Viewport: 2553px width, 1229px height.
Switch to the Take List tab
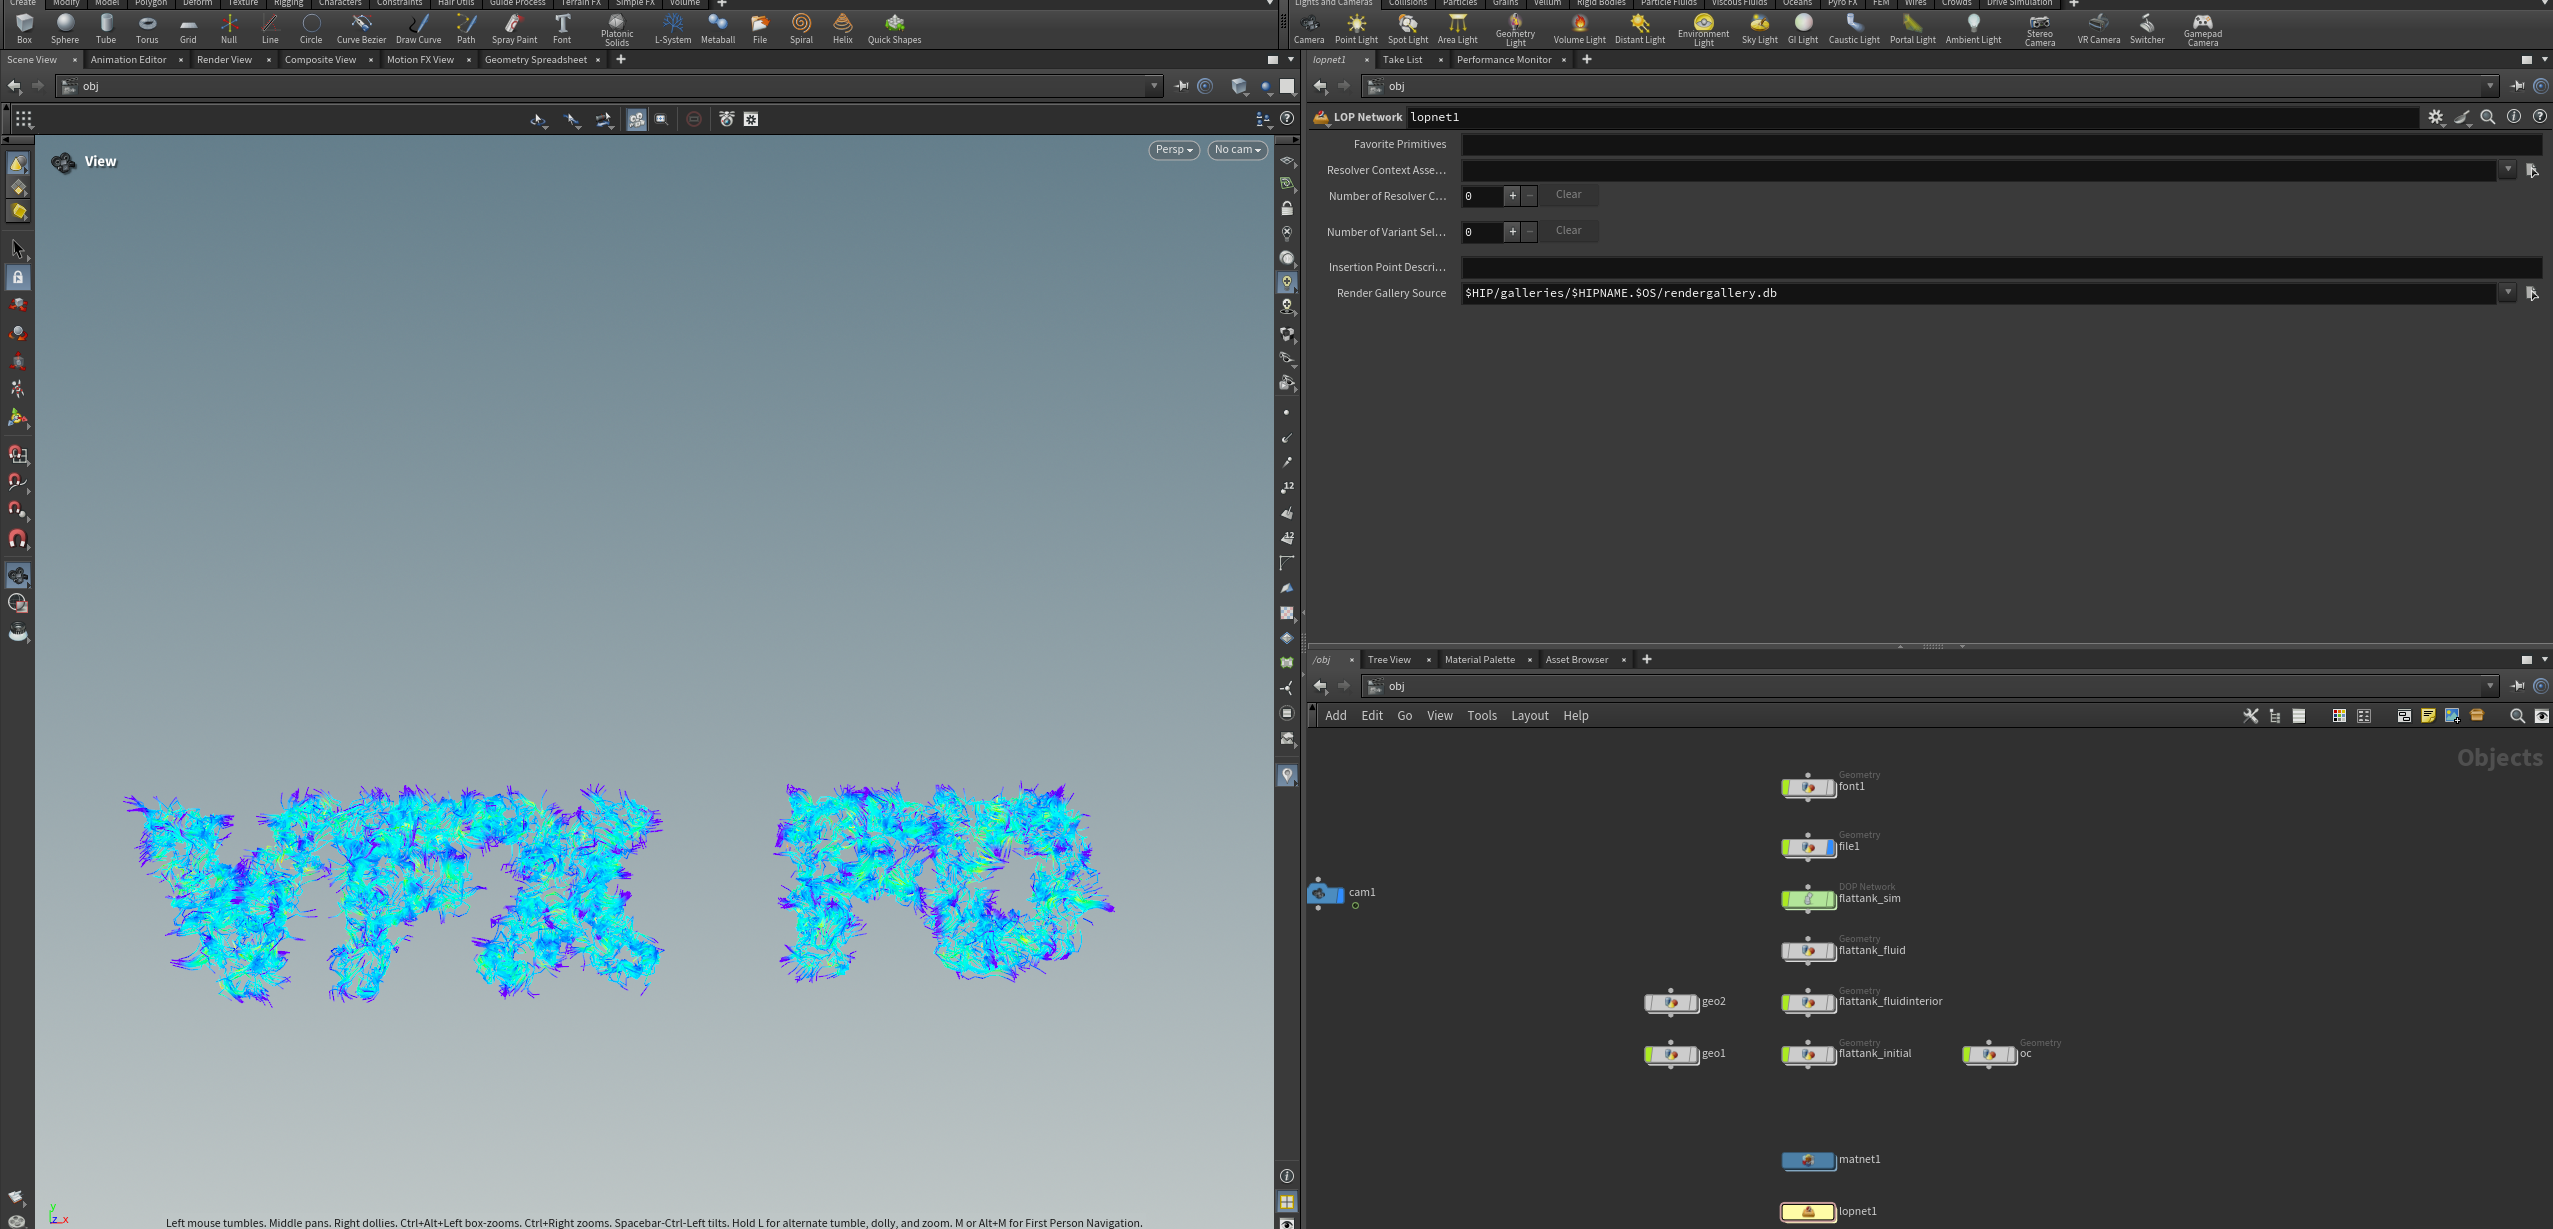1403,60
